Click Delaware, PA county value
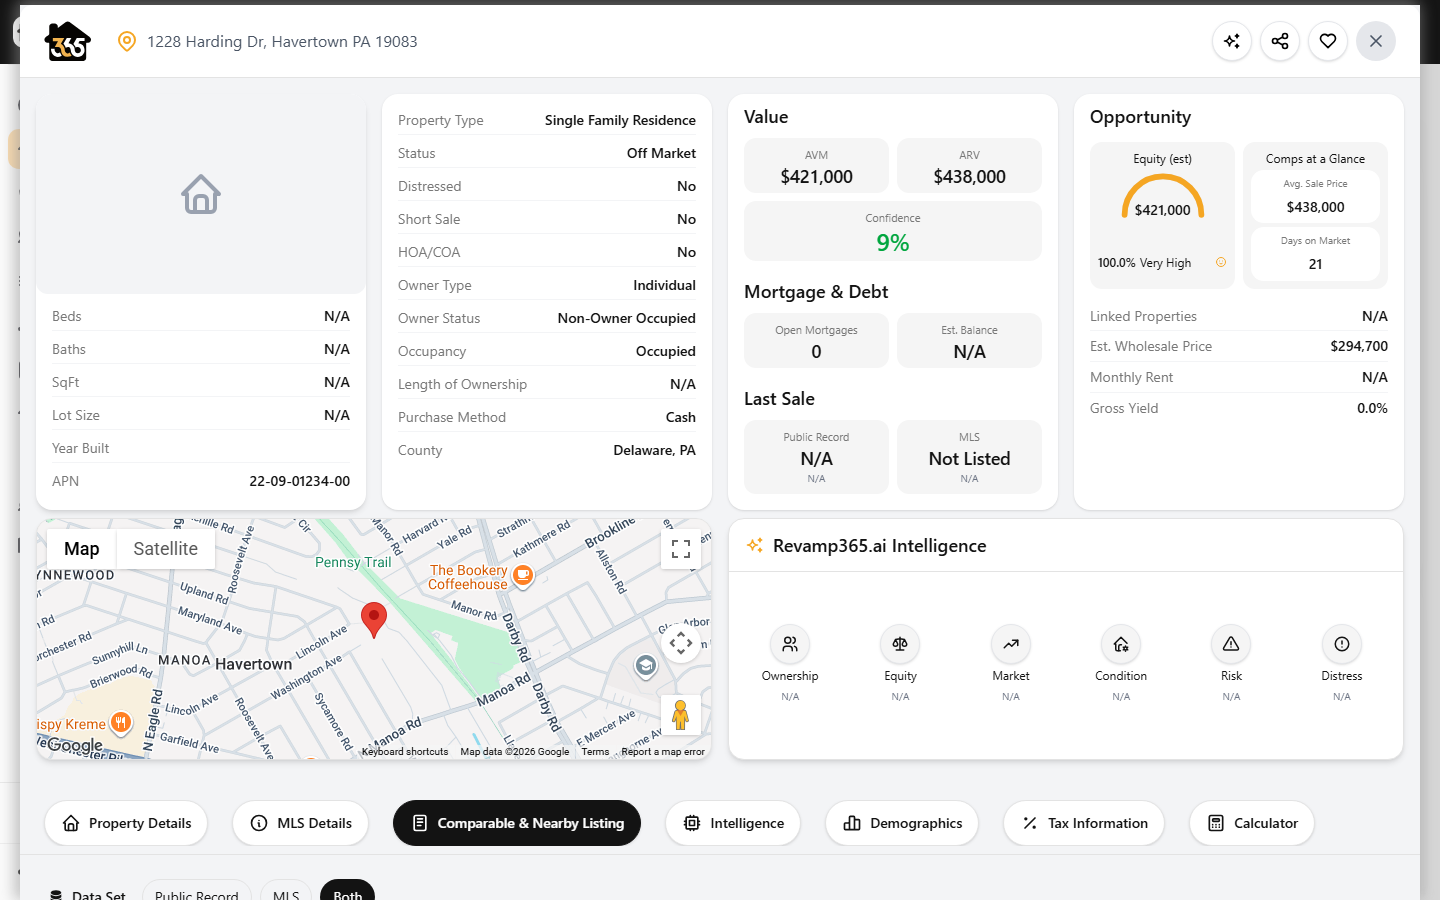Screen dimensions: 1440x900 (654, 450)
